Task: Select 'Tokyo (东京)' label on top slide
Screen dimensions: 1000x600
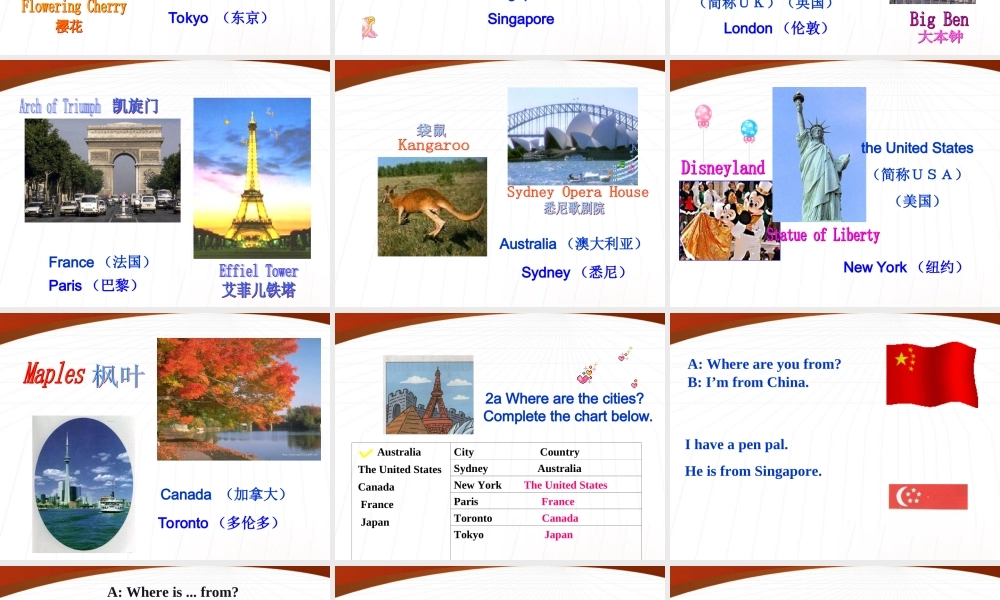Action: 218,18
